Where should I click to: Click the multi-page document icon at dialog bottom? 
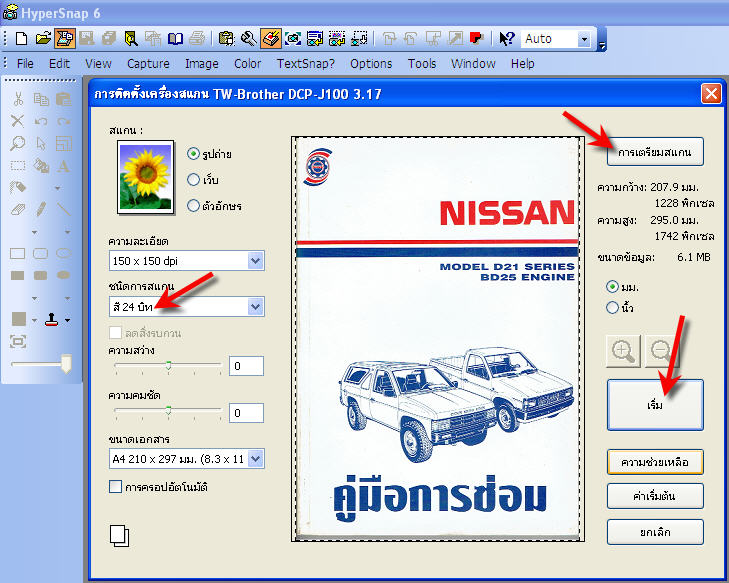[x=119, y=536]
